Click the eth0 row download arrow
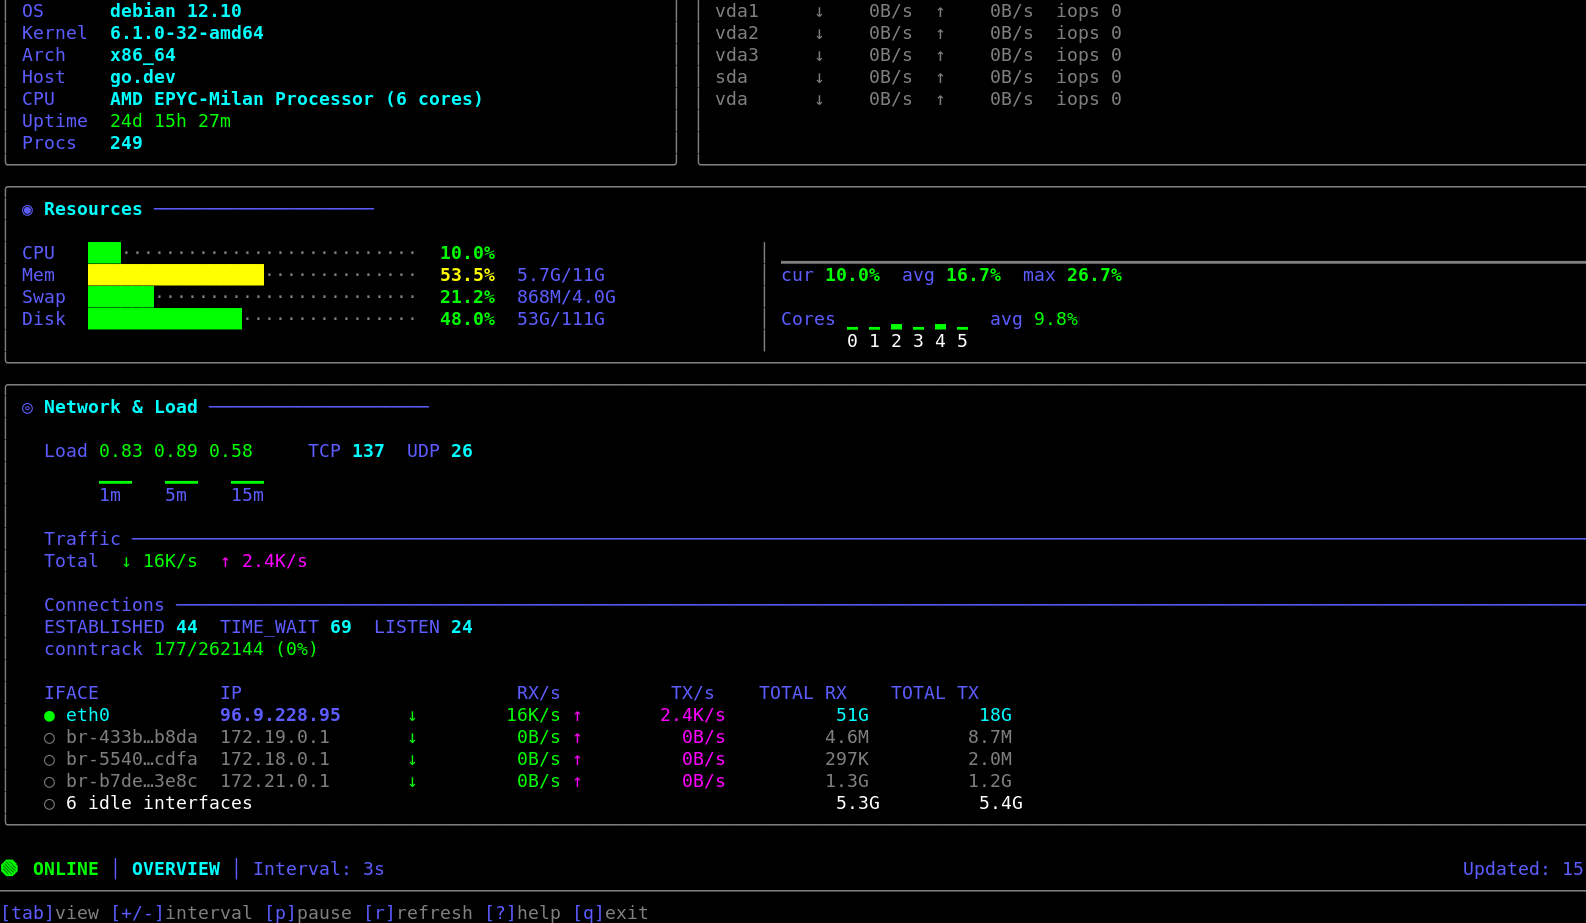Image resolution: width=1586 pixels, height=923 pixels. pos(412,716)
